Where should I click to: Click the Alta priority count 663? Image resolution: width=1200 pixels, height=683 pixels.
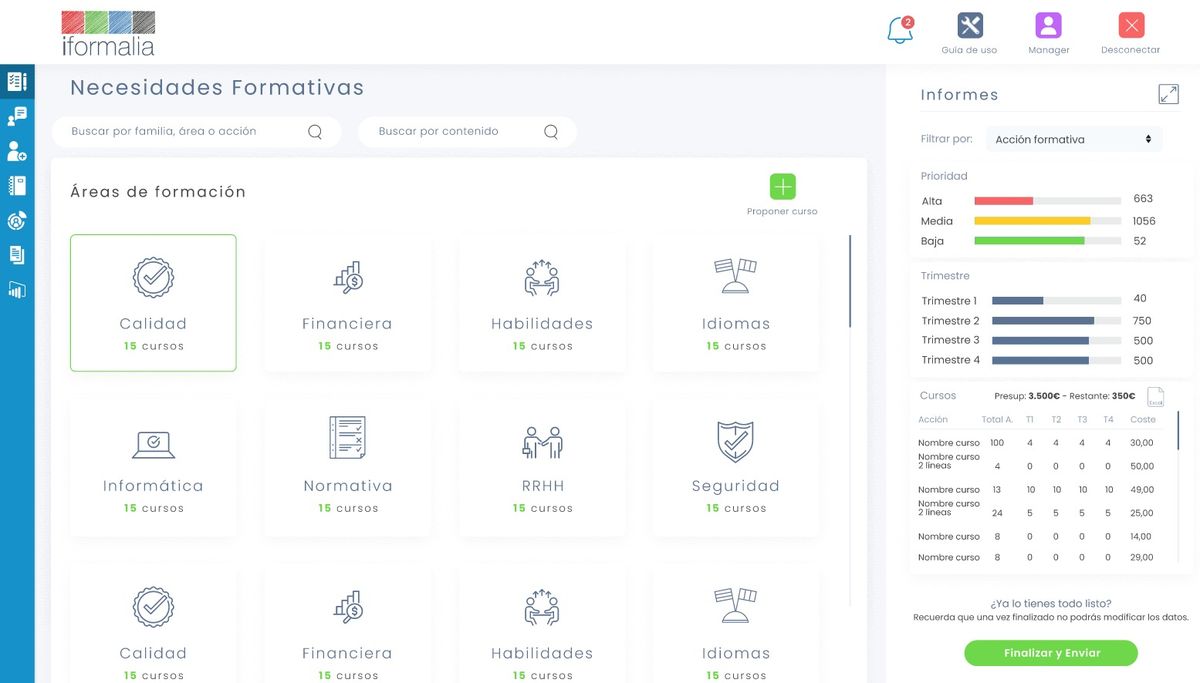(1143, 199)
